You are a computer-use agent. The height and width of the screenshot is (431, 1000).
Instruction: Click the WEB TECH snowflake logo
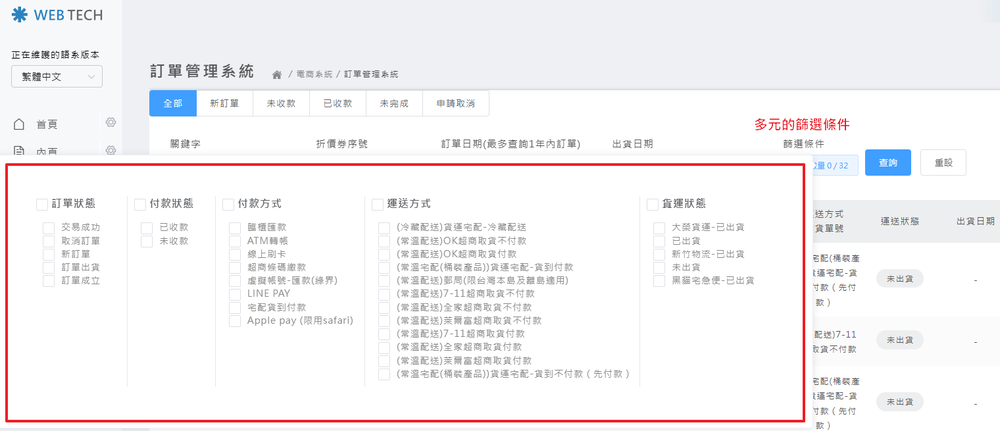point(20,15)
